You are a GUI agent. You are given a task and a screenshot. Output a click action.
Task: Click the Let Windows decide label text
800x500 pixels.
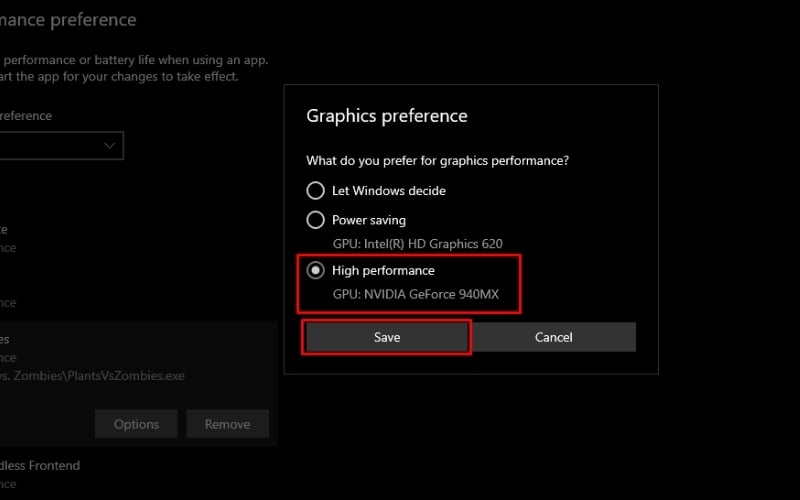389,191
